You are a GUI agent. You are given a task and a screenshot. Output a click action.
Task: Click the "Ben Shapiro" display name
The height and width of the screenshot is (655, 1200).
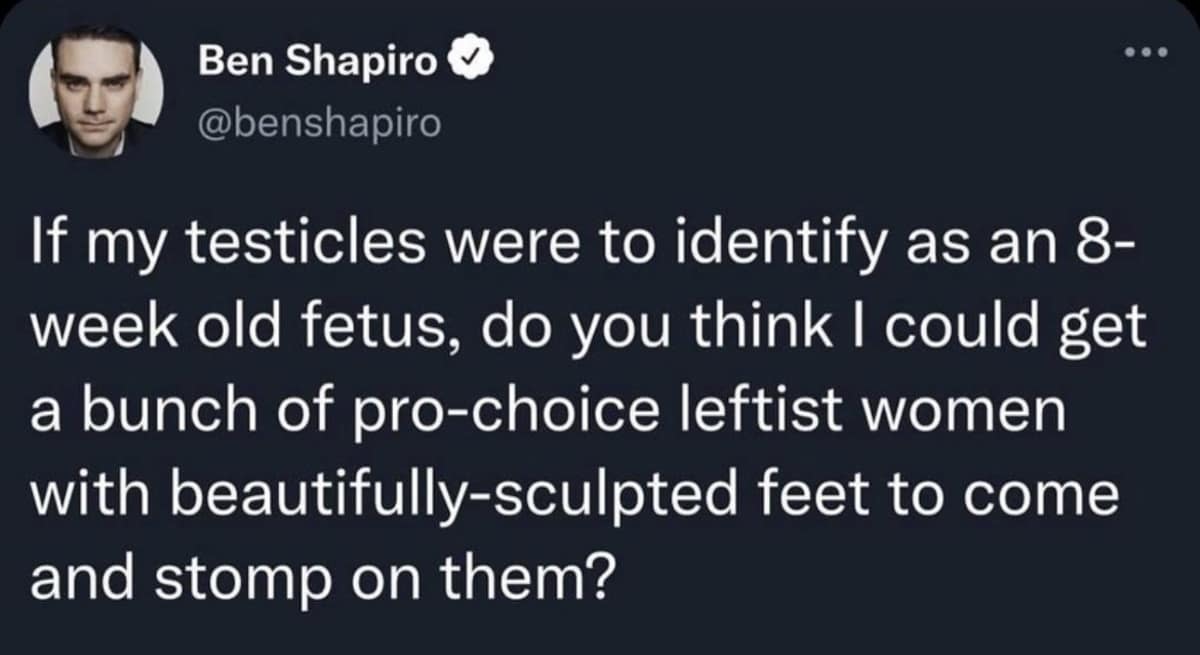(x=319, y=63)
